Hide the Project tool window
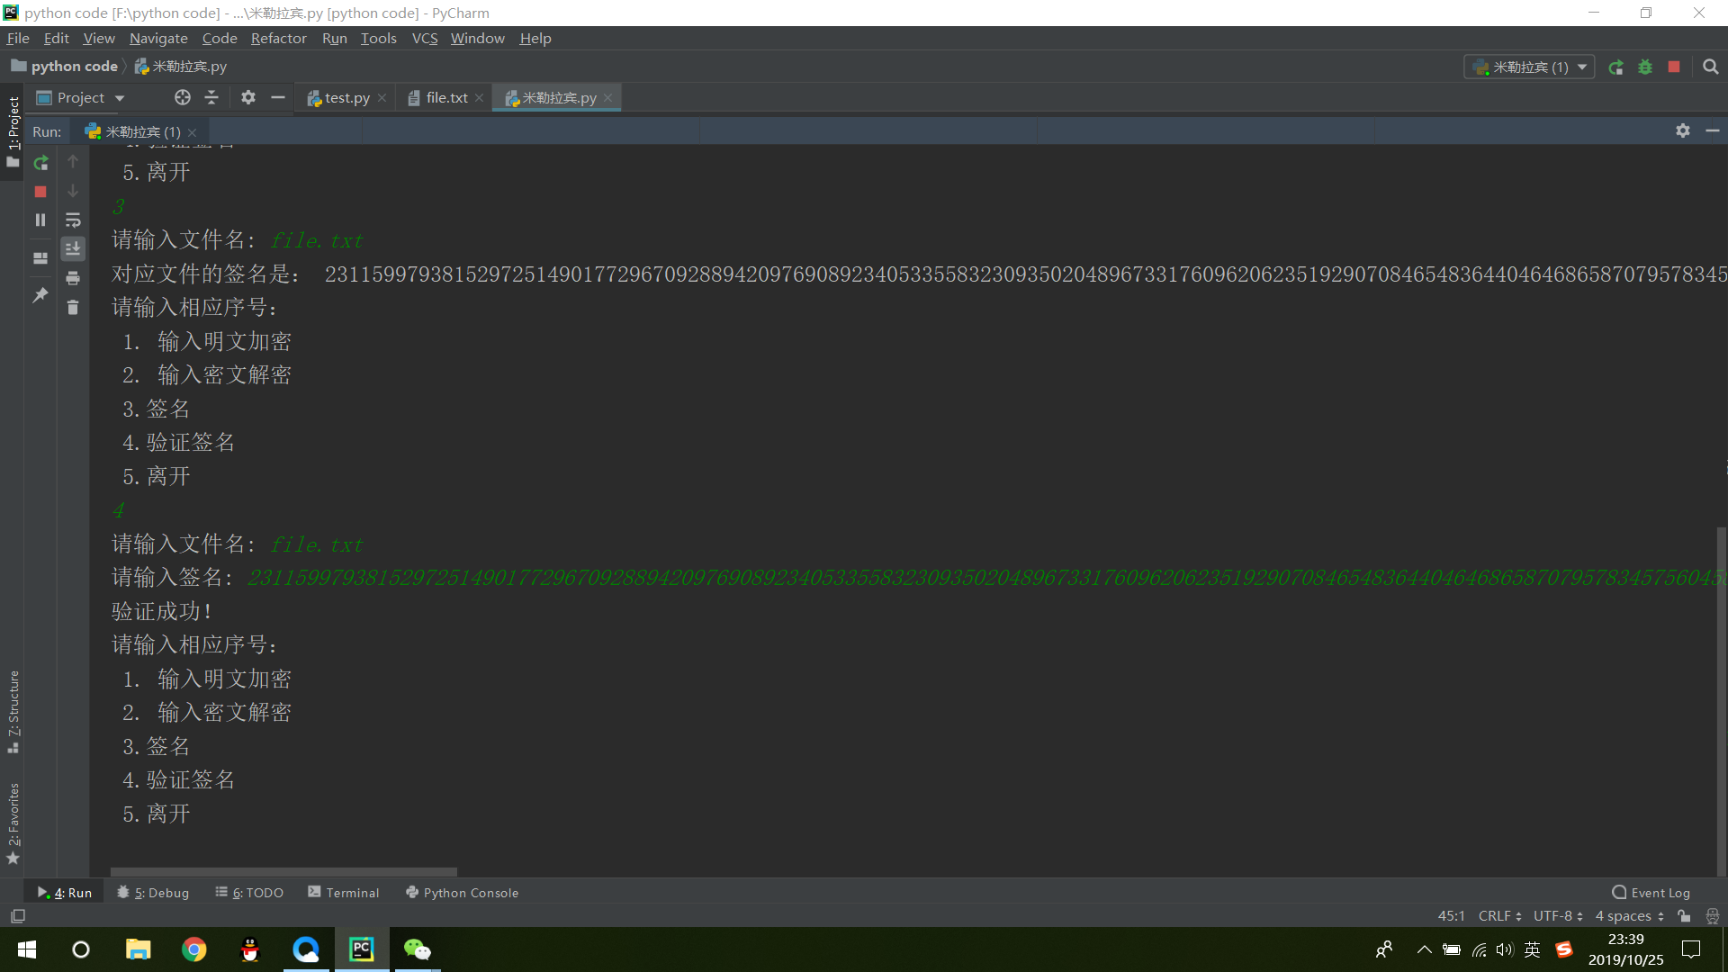The width and height of the screenshot is (1728, 972). tap(278, 97)
